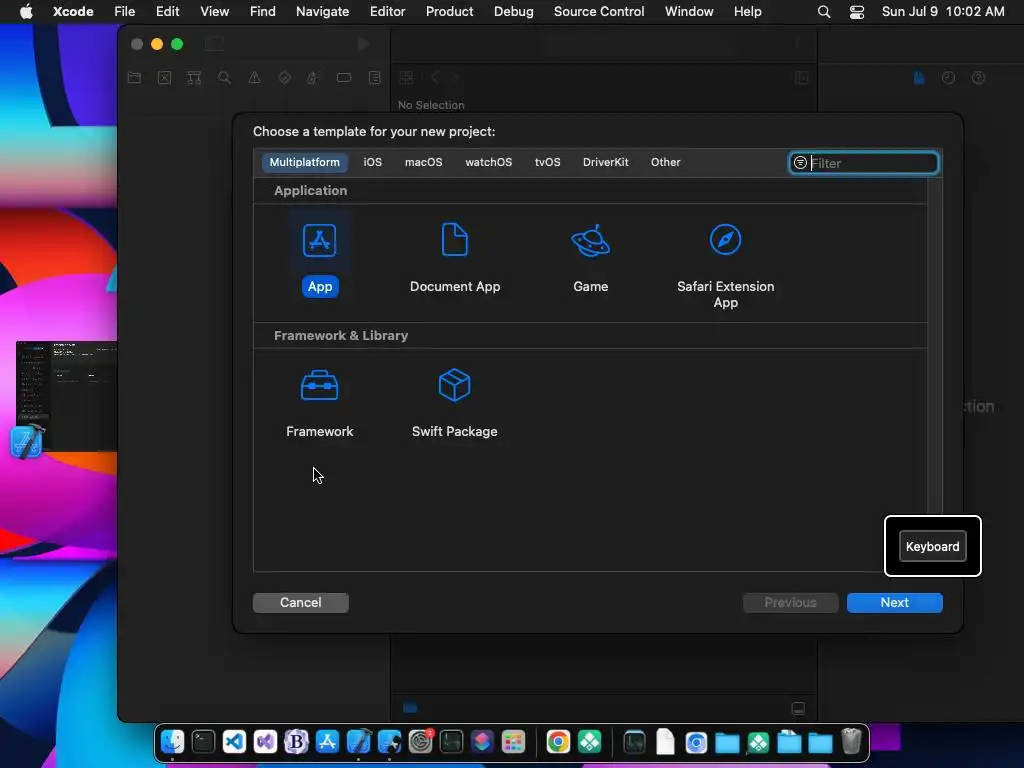Click the "App" template label
This screenshot has height=768, width=1024.
(x=319, y=286)
